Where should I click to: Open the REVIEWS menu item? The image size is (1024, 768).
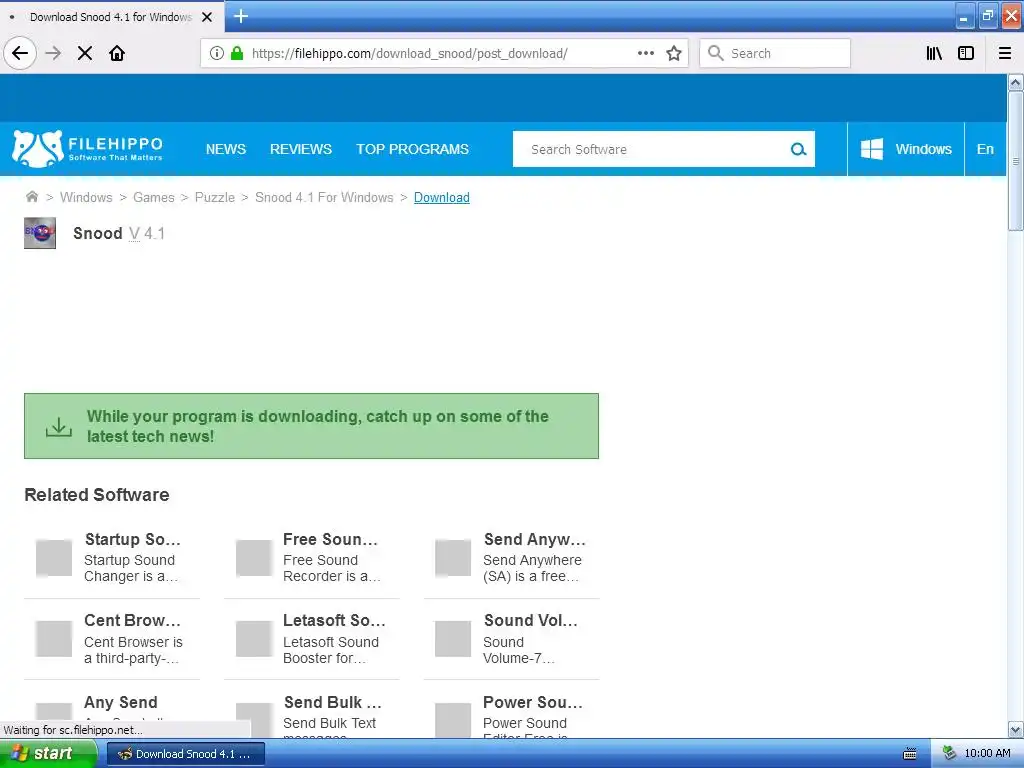tap(301, 149)
